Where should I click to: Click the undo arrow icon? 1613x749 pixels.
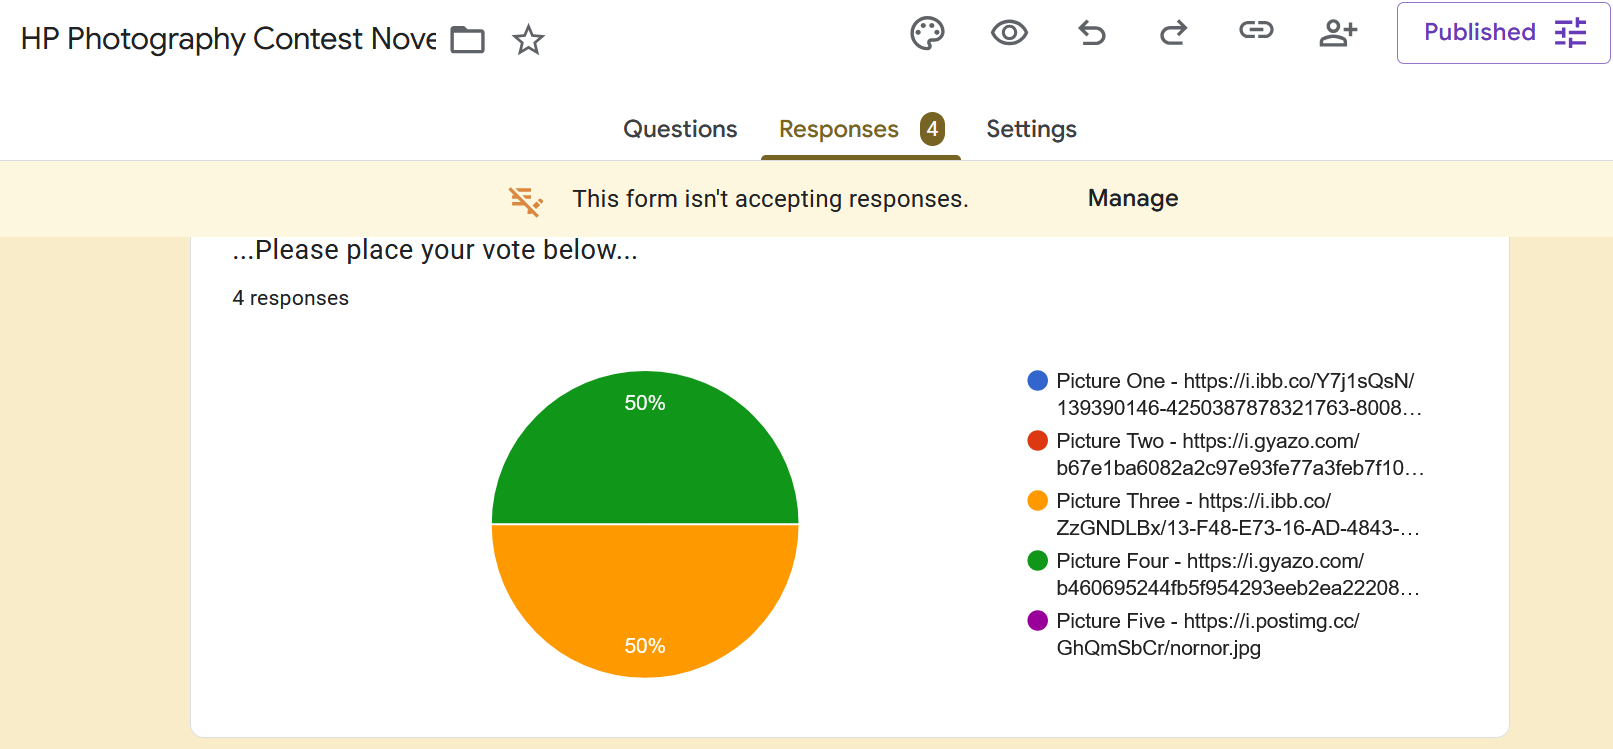(1092, 33)
